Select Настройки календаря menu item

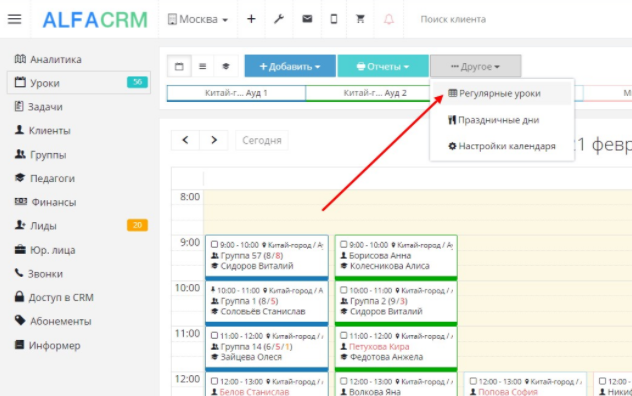pos(501,146)
